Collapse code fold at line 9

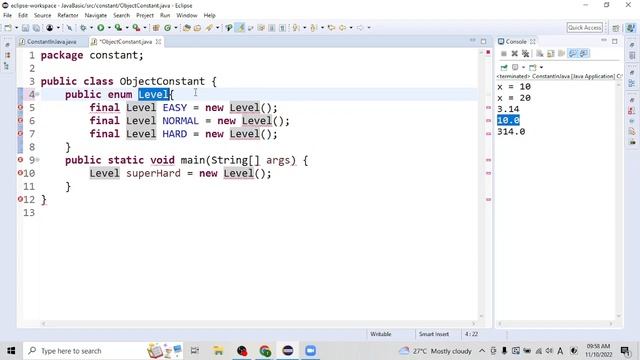tap(38, 160)
